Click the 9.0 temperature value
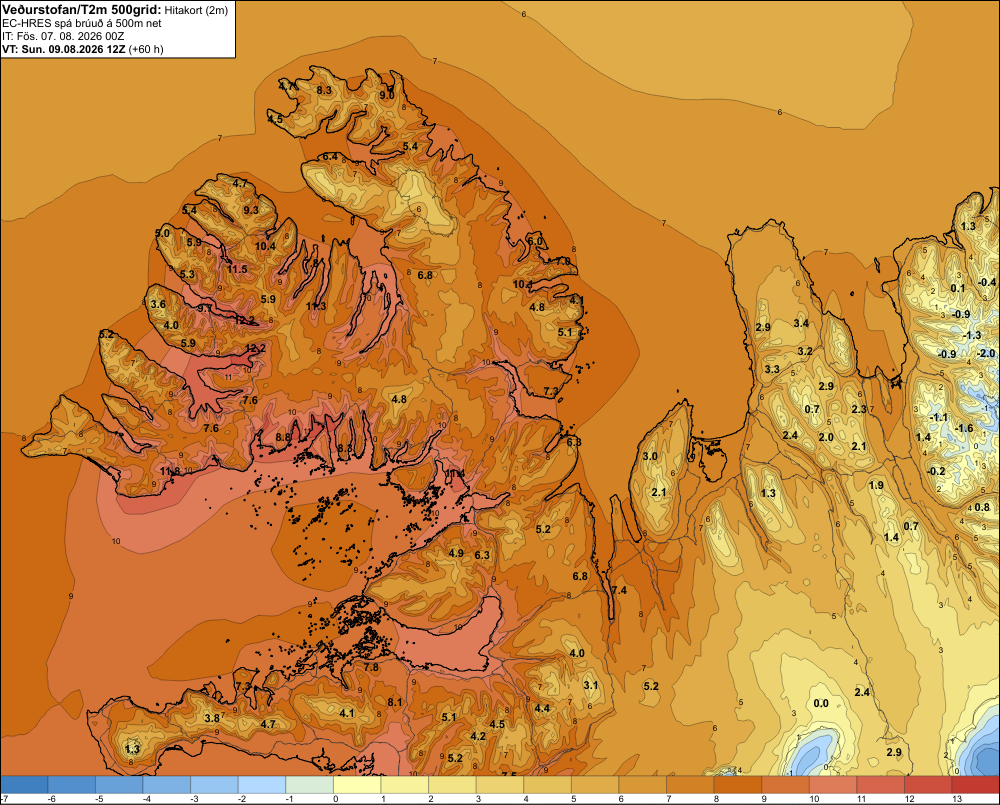The height and width of the screenshot is (805, 1000). point(386,95)
